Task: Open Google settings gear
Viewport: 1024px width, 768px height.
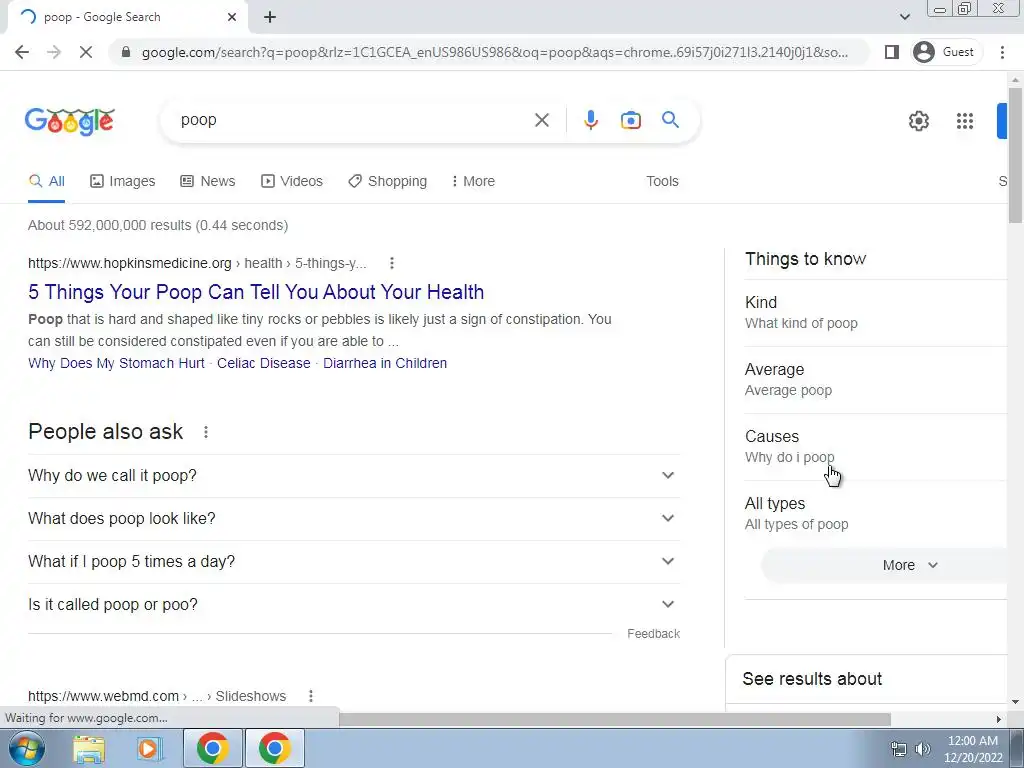Action: coord(919,121)
